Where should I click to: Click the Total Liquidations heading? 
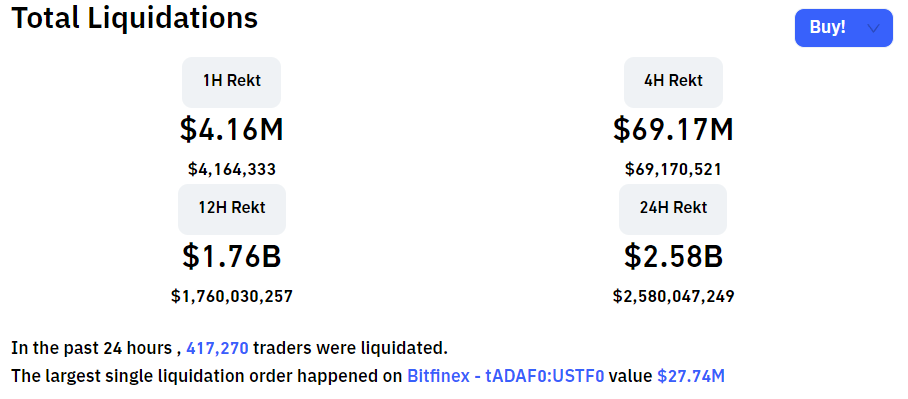134,18
